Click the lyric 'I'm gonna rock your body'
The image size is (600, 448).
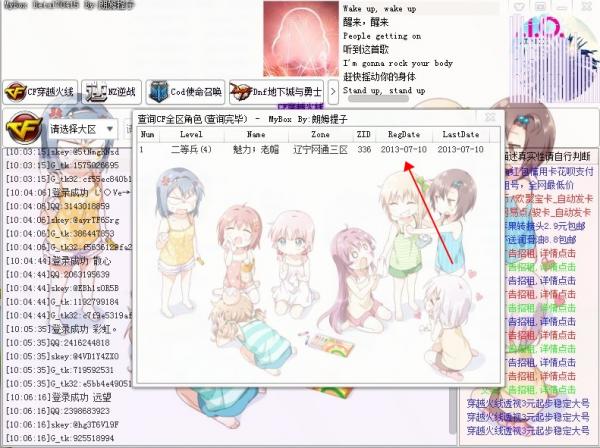pyautogui.click(x=398, y=63)
